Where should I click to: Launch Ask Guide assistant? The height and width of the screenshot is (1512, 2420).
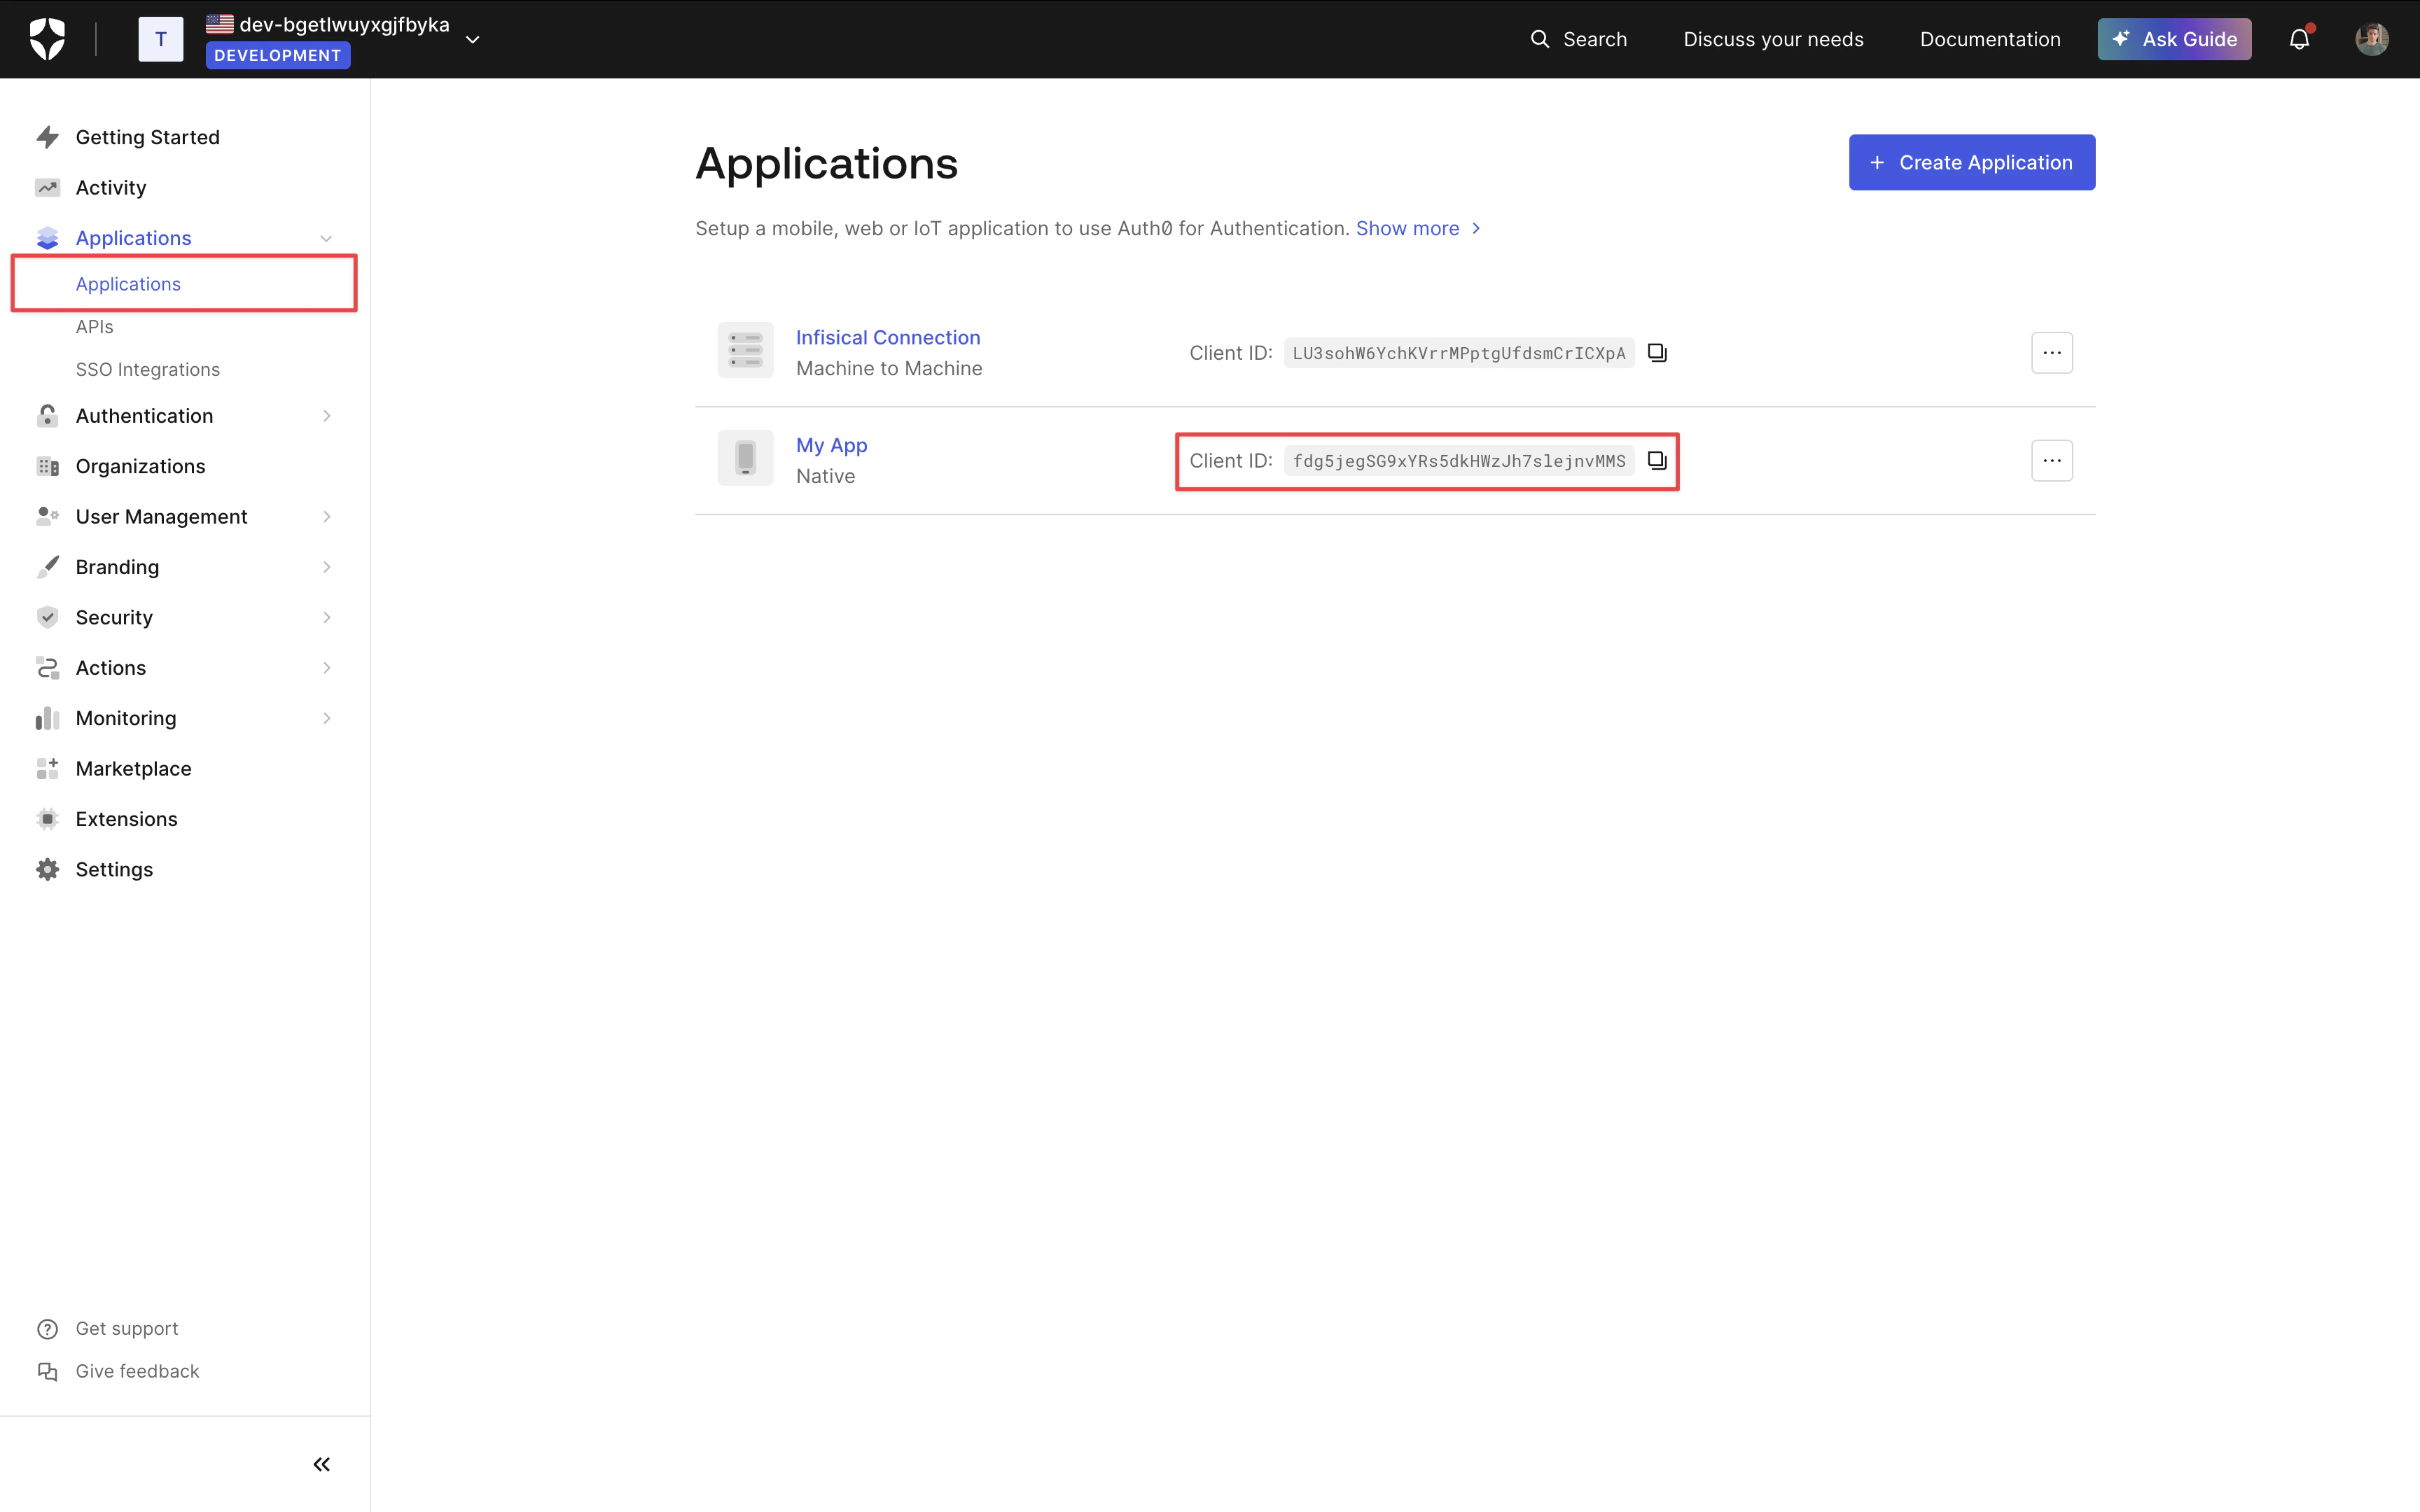[2174, 39]
